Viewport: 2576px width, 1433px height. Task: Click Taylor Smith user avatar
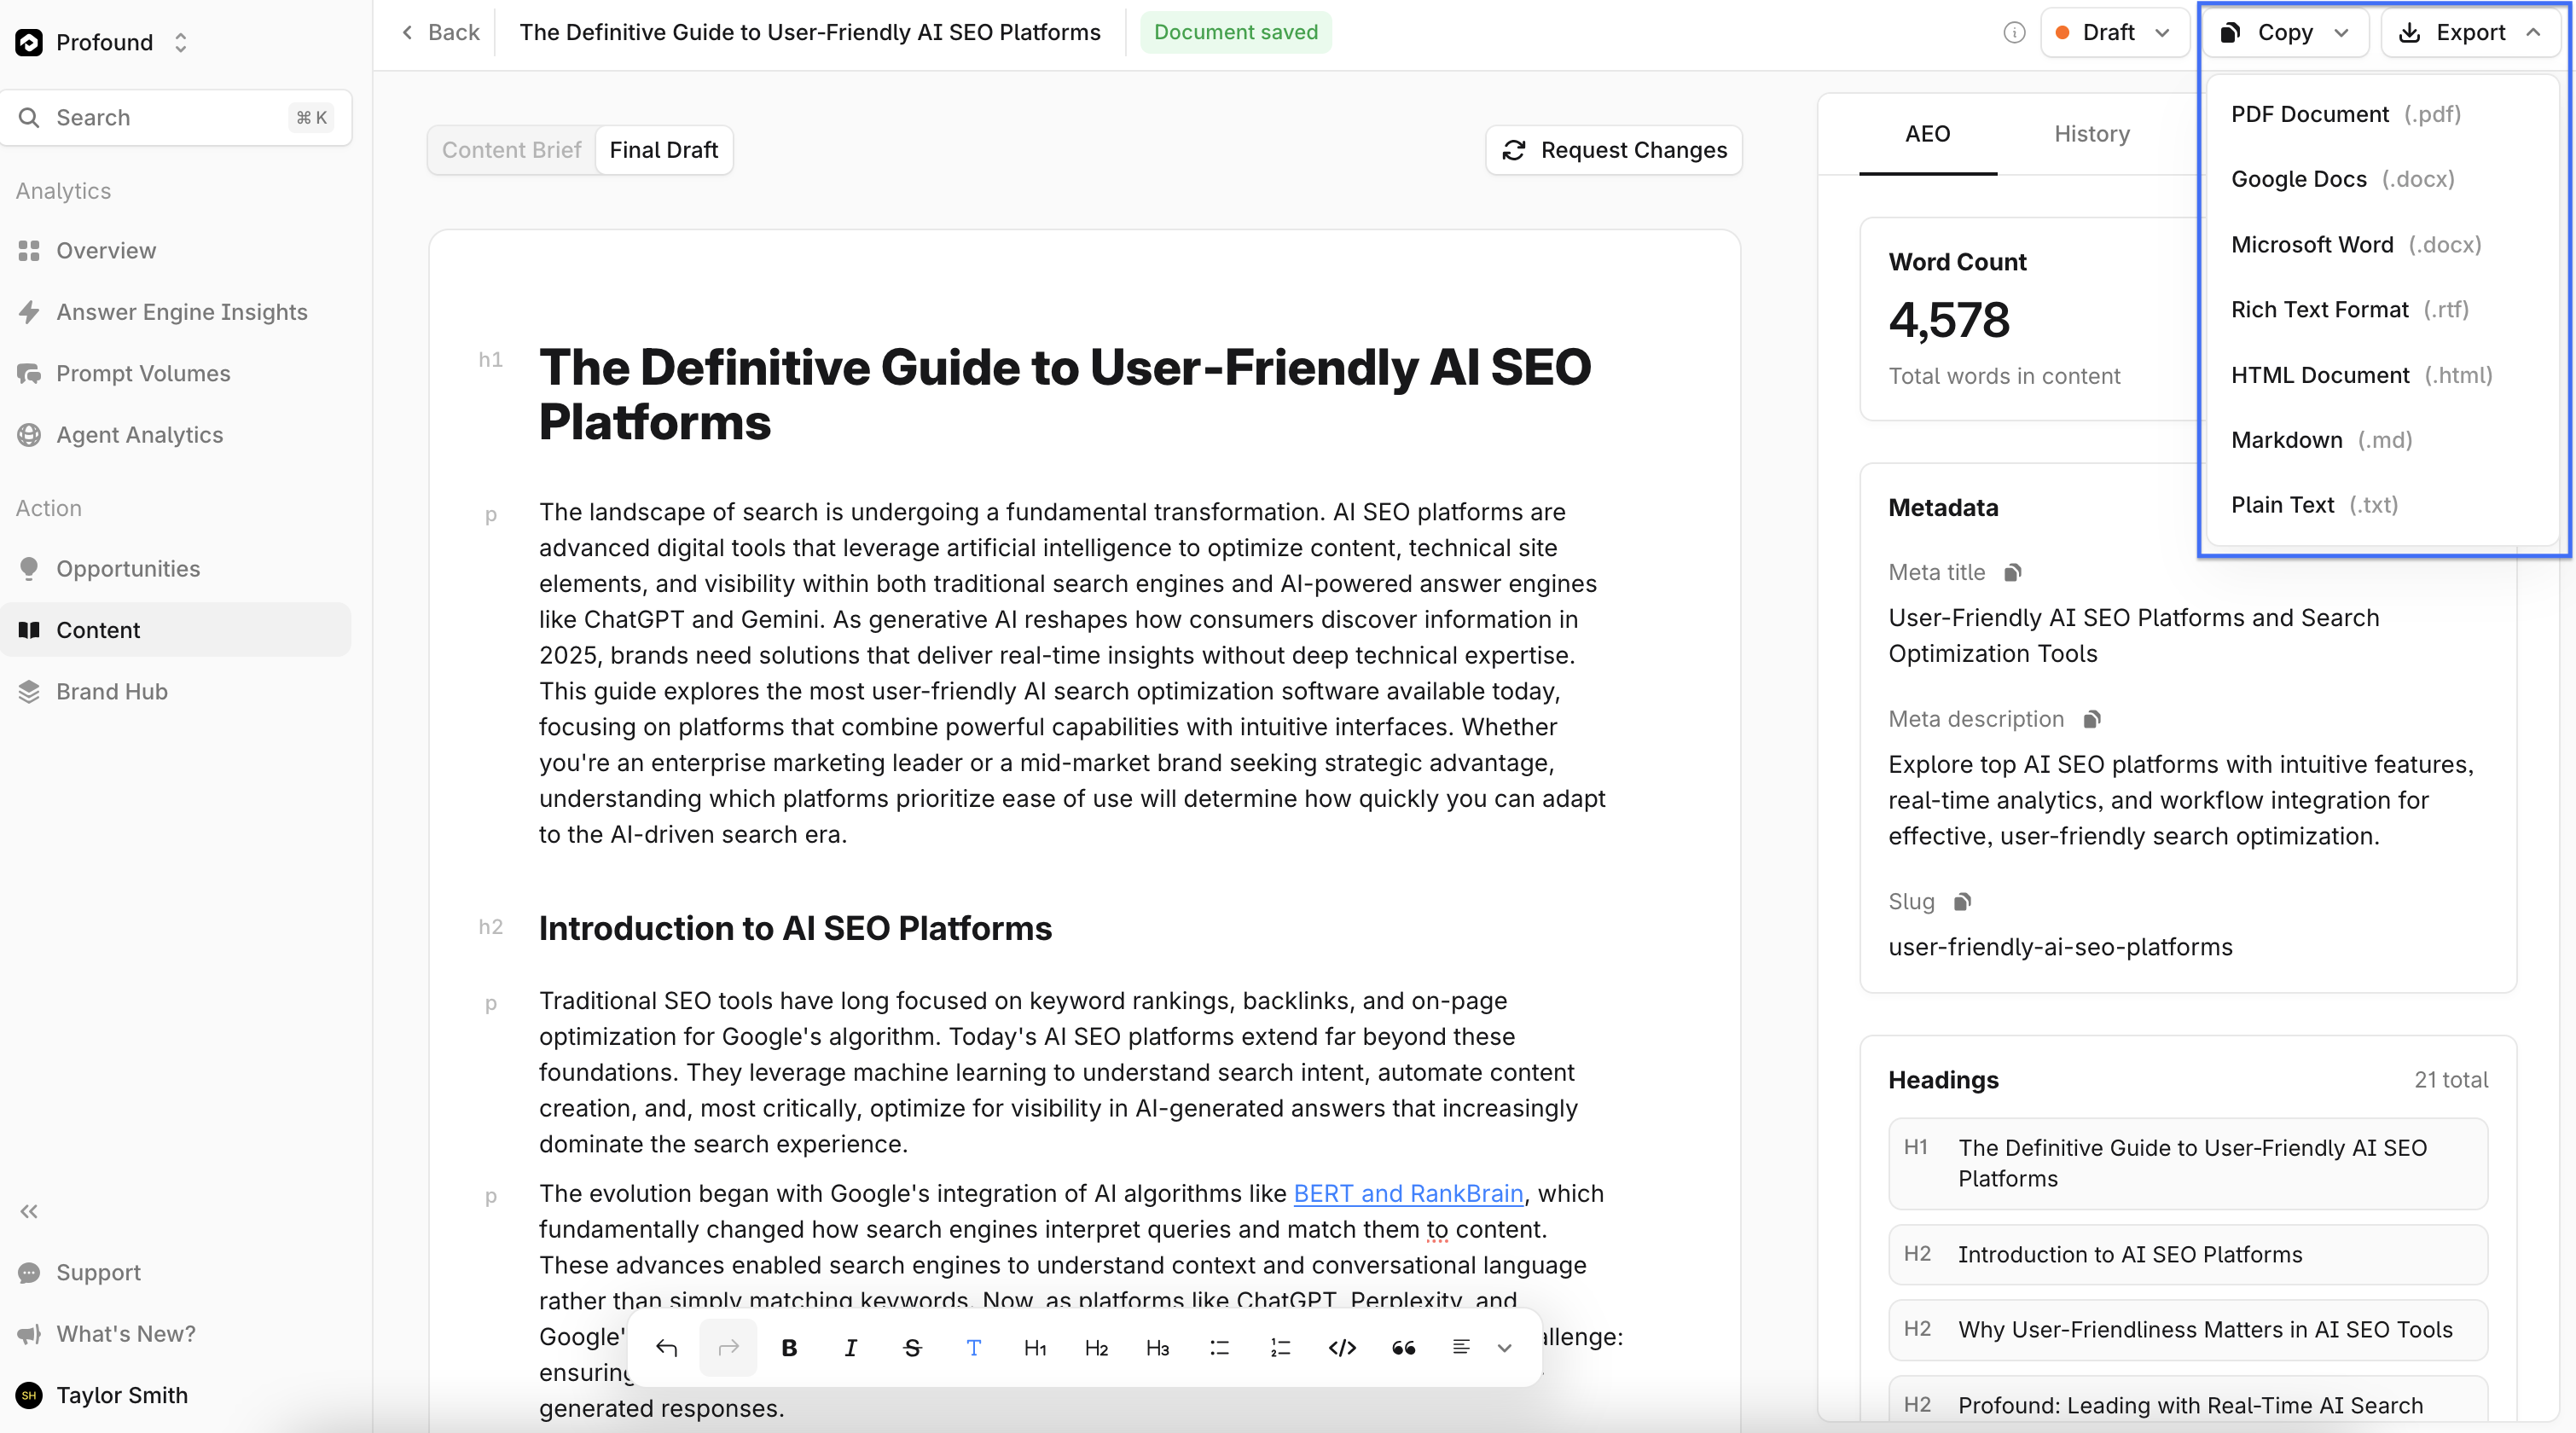[x=29, y=1396]
